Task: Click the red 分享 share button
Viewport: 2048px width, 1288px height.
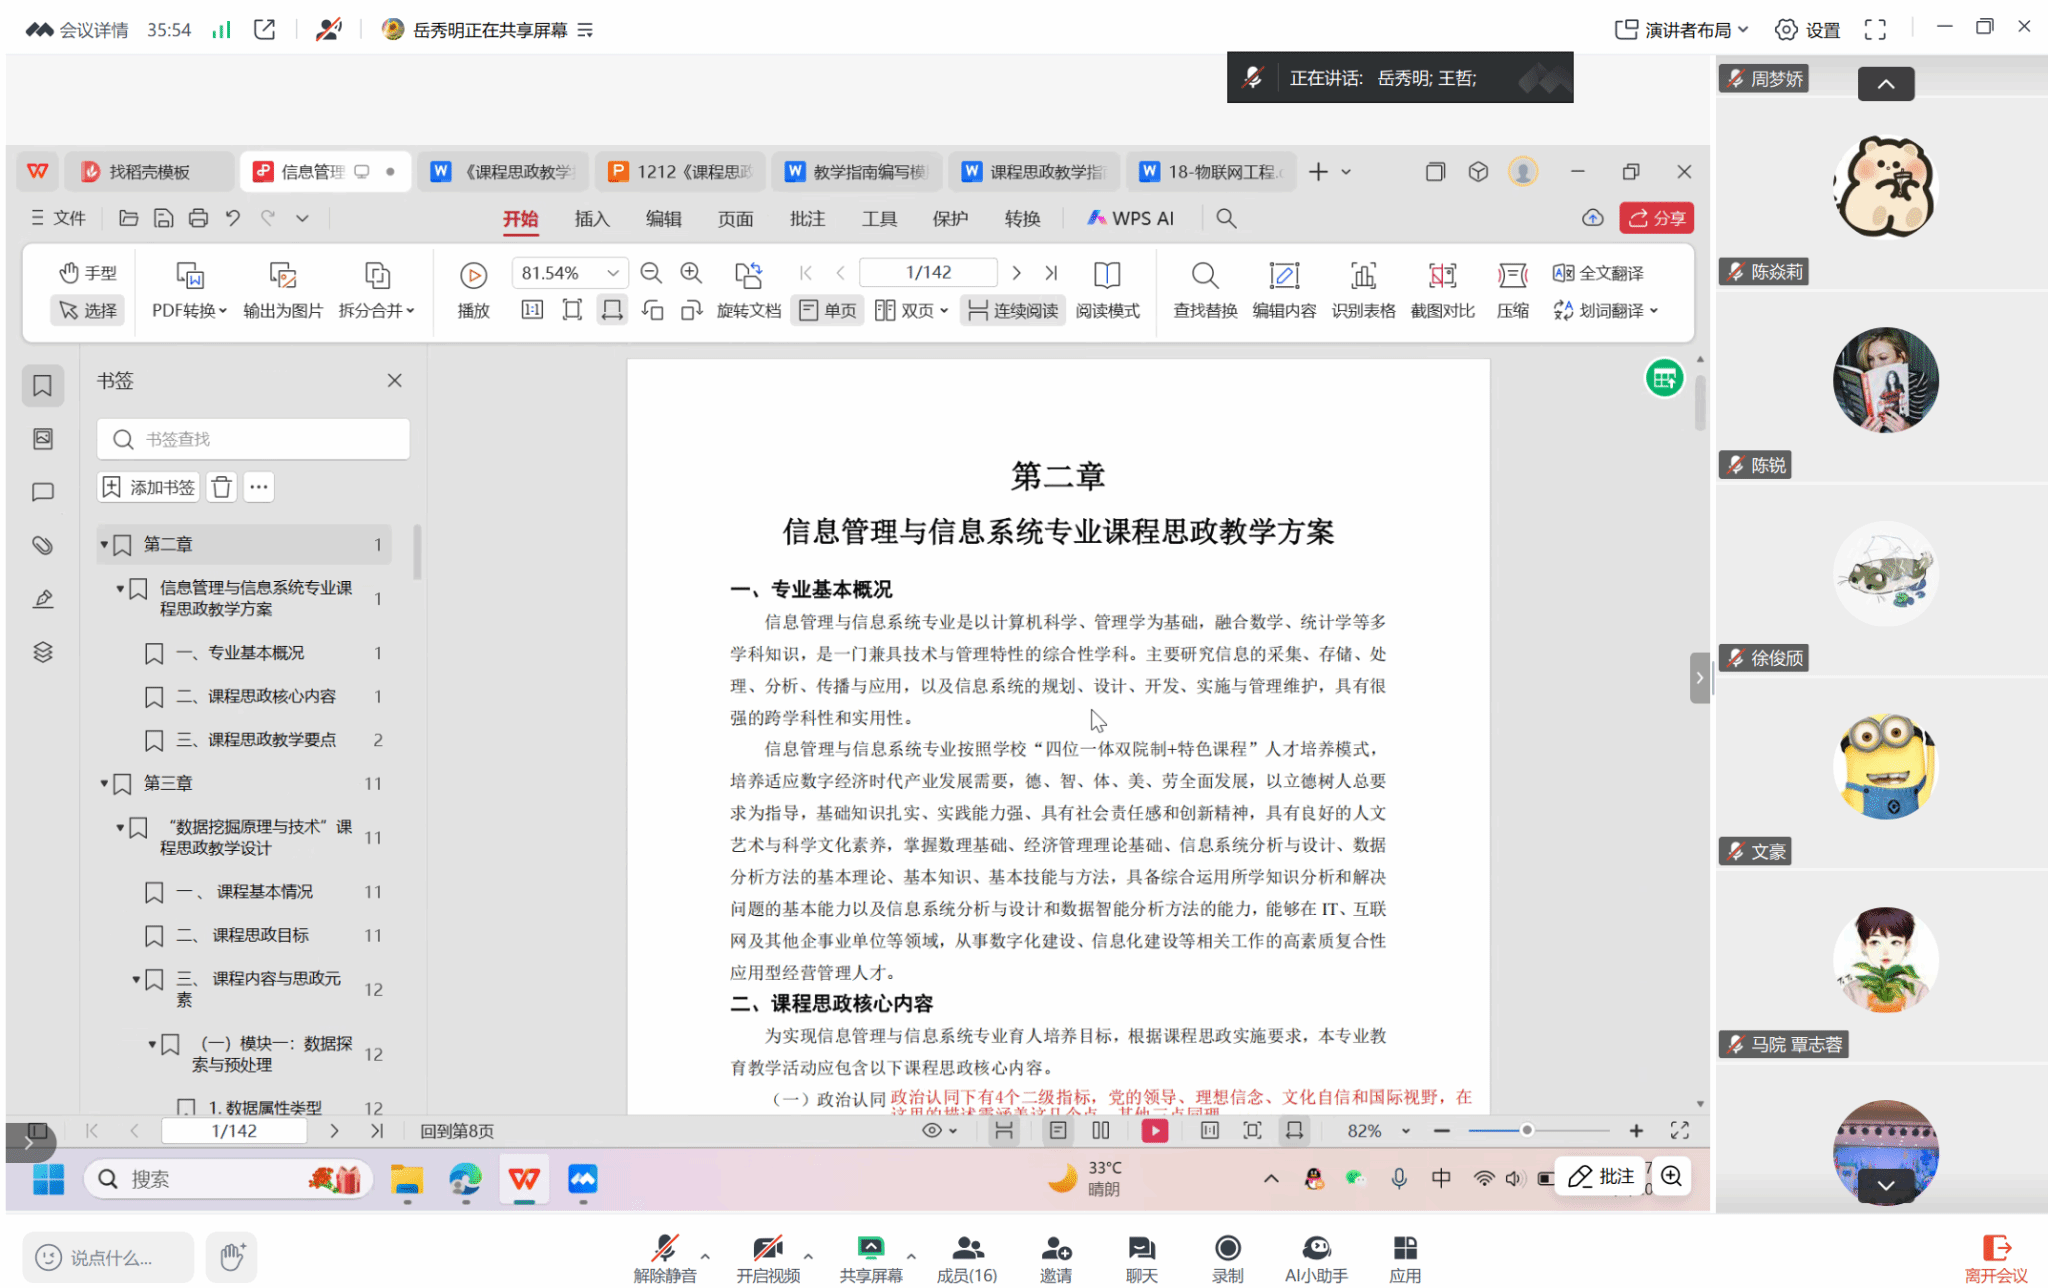Action: (x=1656, y=218)
